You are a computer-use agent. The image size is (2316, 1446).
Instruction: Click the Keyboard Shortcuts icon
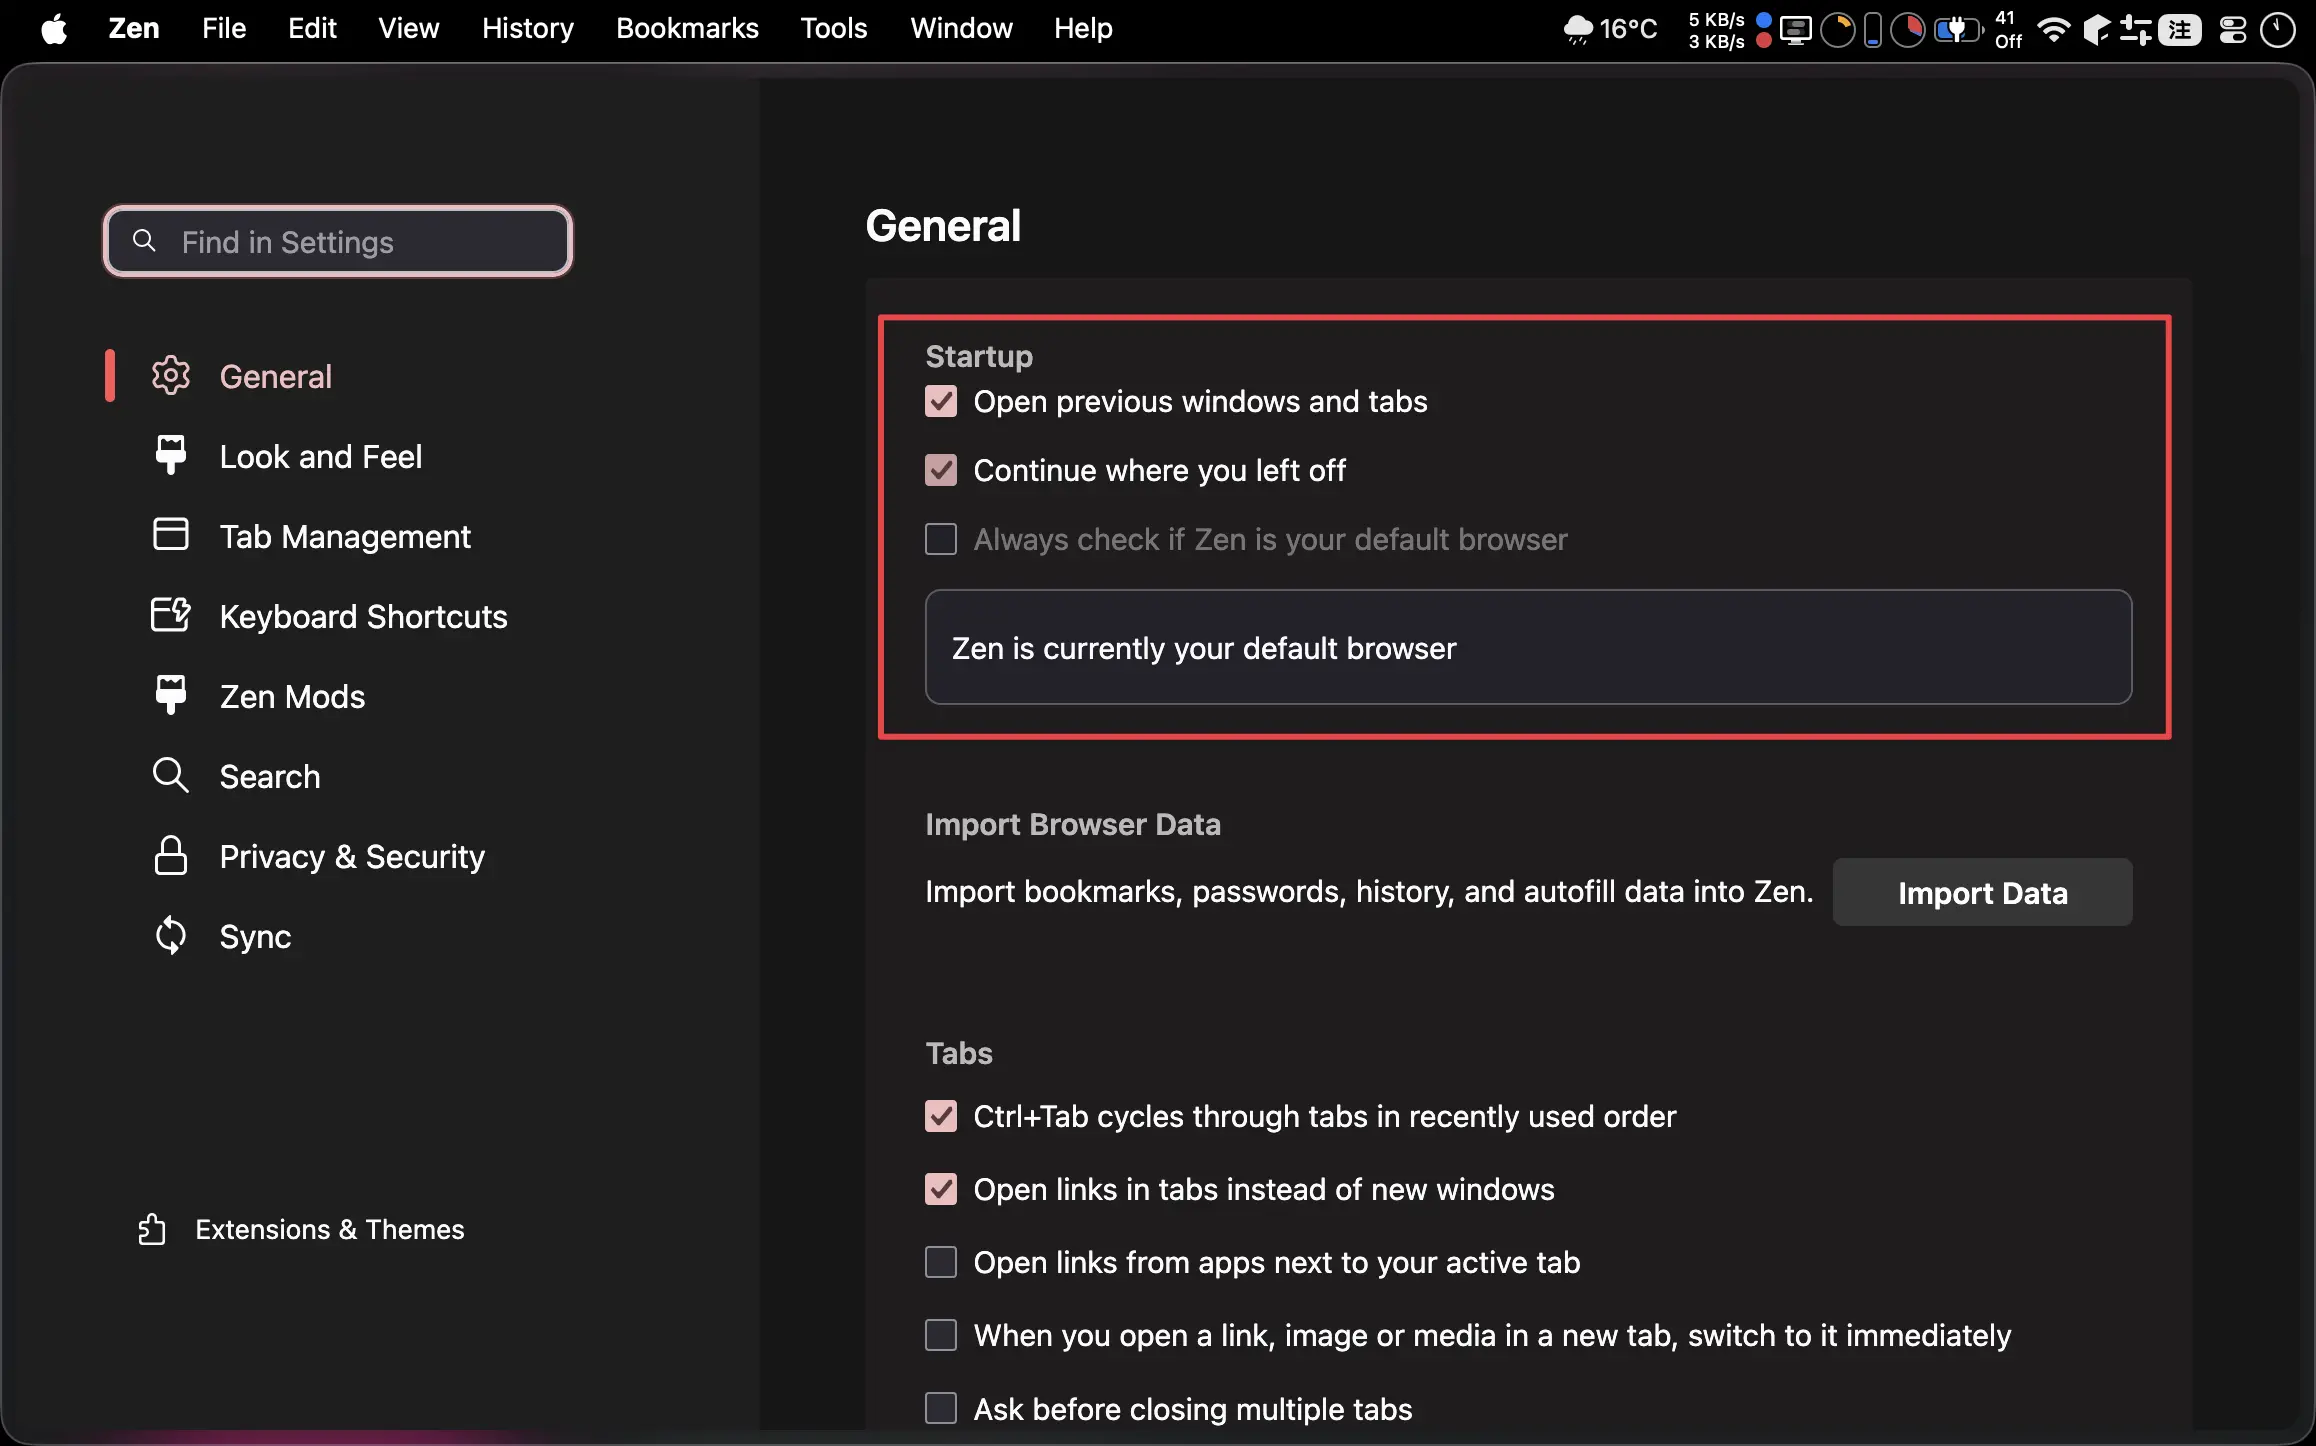pyautogui.click(x=170, y=615)
